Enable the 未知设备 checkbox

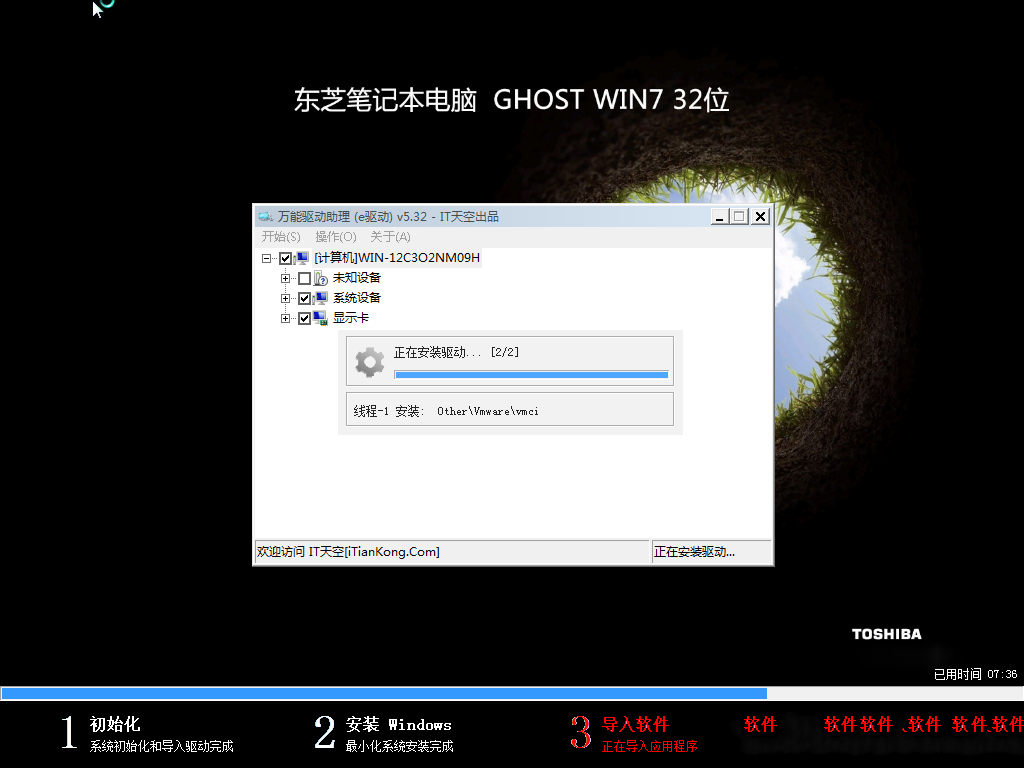click(305, 278)
